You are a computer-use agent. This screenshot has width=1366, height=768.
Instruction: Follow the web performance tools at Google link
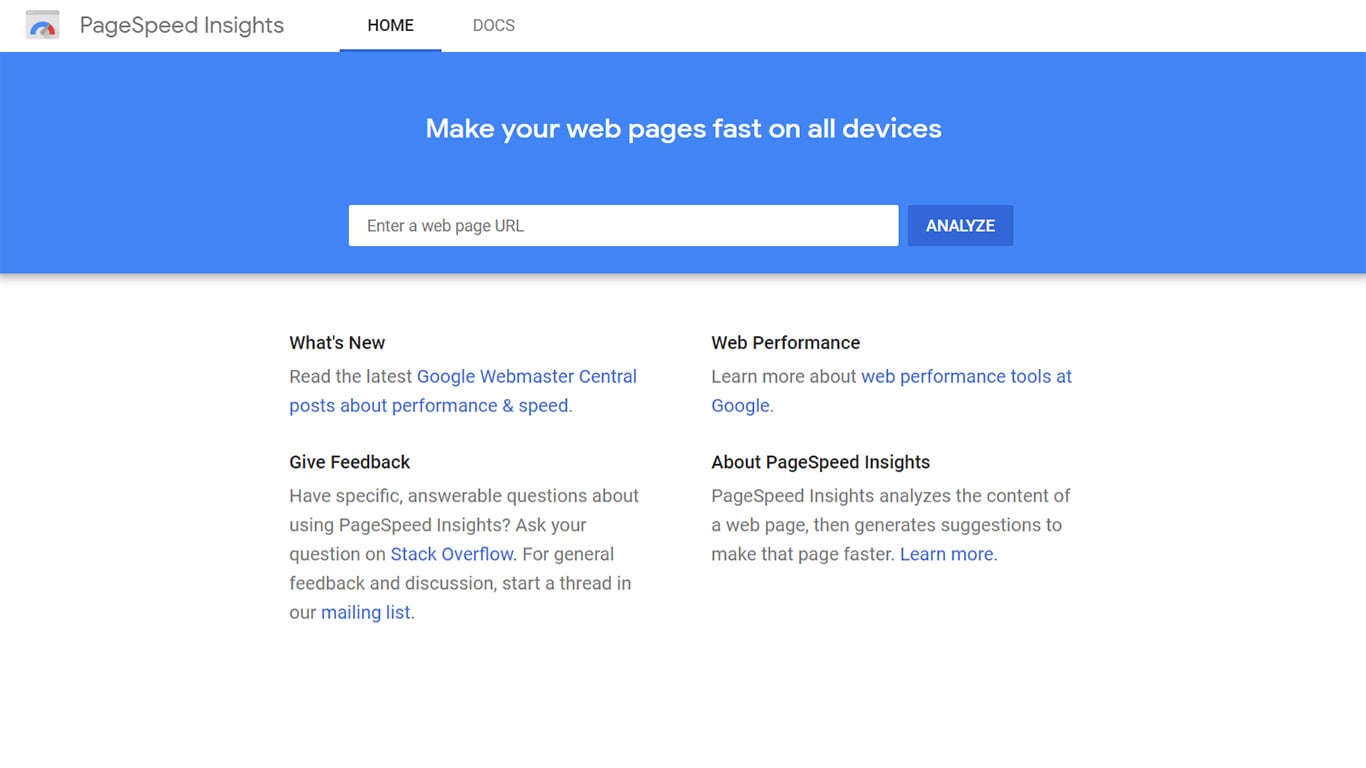click(891, 391)
